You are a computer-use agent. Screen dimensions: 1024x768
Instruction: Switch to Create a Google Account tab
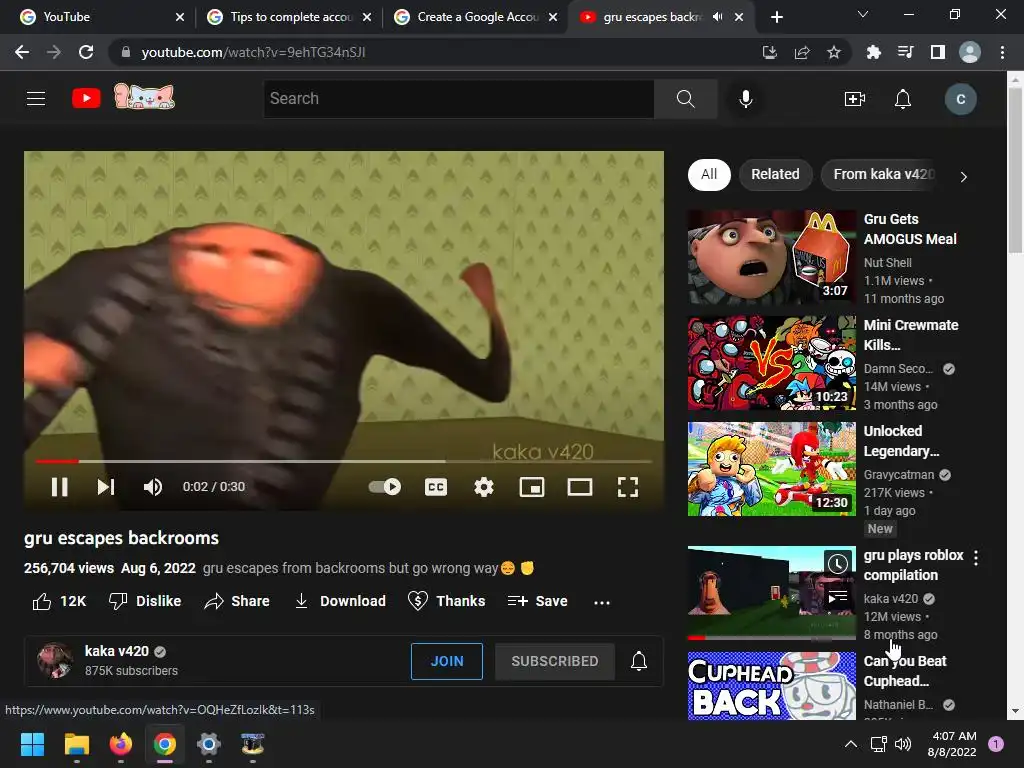(x=477, y=17)
